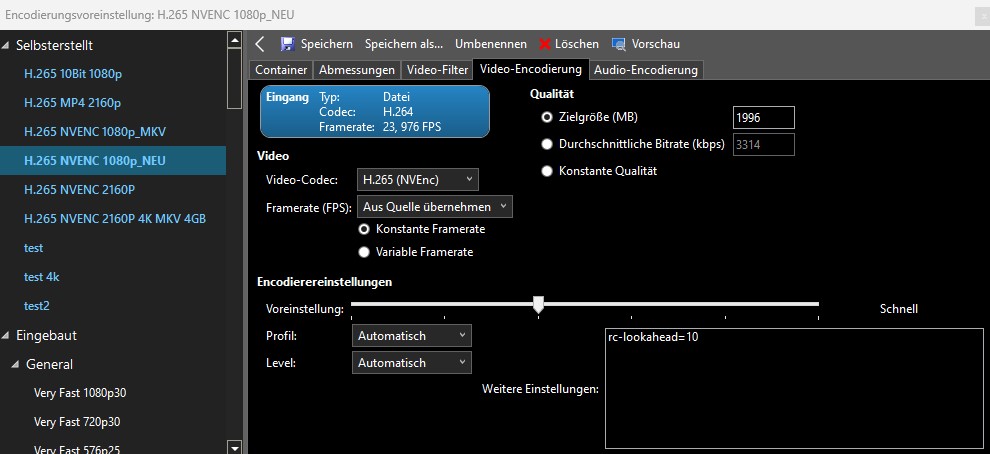Select the preset named test
This screenshot has width=990, height=454.
[33, 248]
